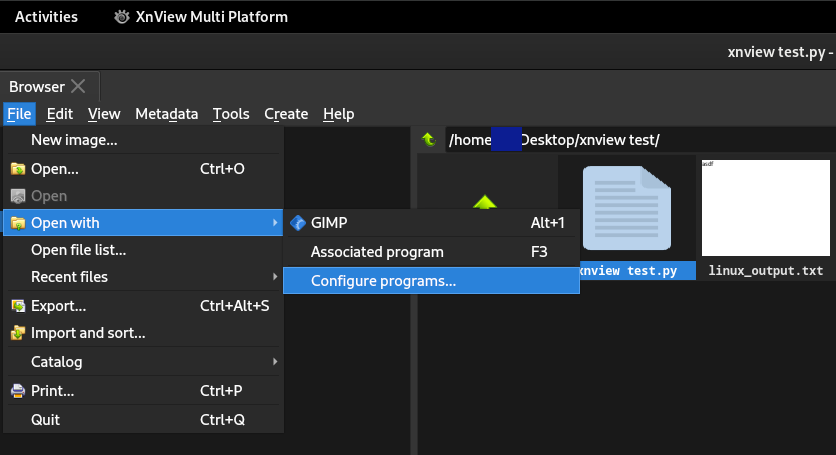Select Configure programs... option
Screen dimensions: 836x455
point(431,281)
